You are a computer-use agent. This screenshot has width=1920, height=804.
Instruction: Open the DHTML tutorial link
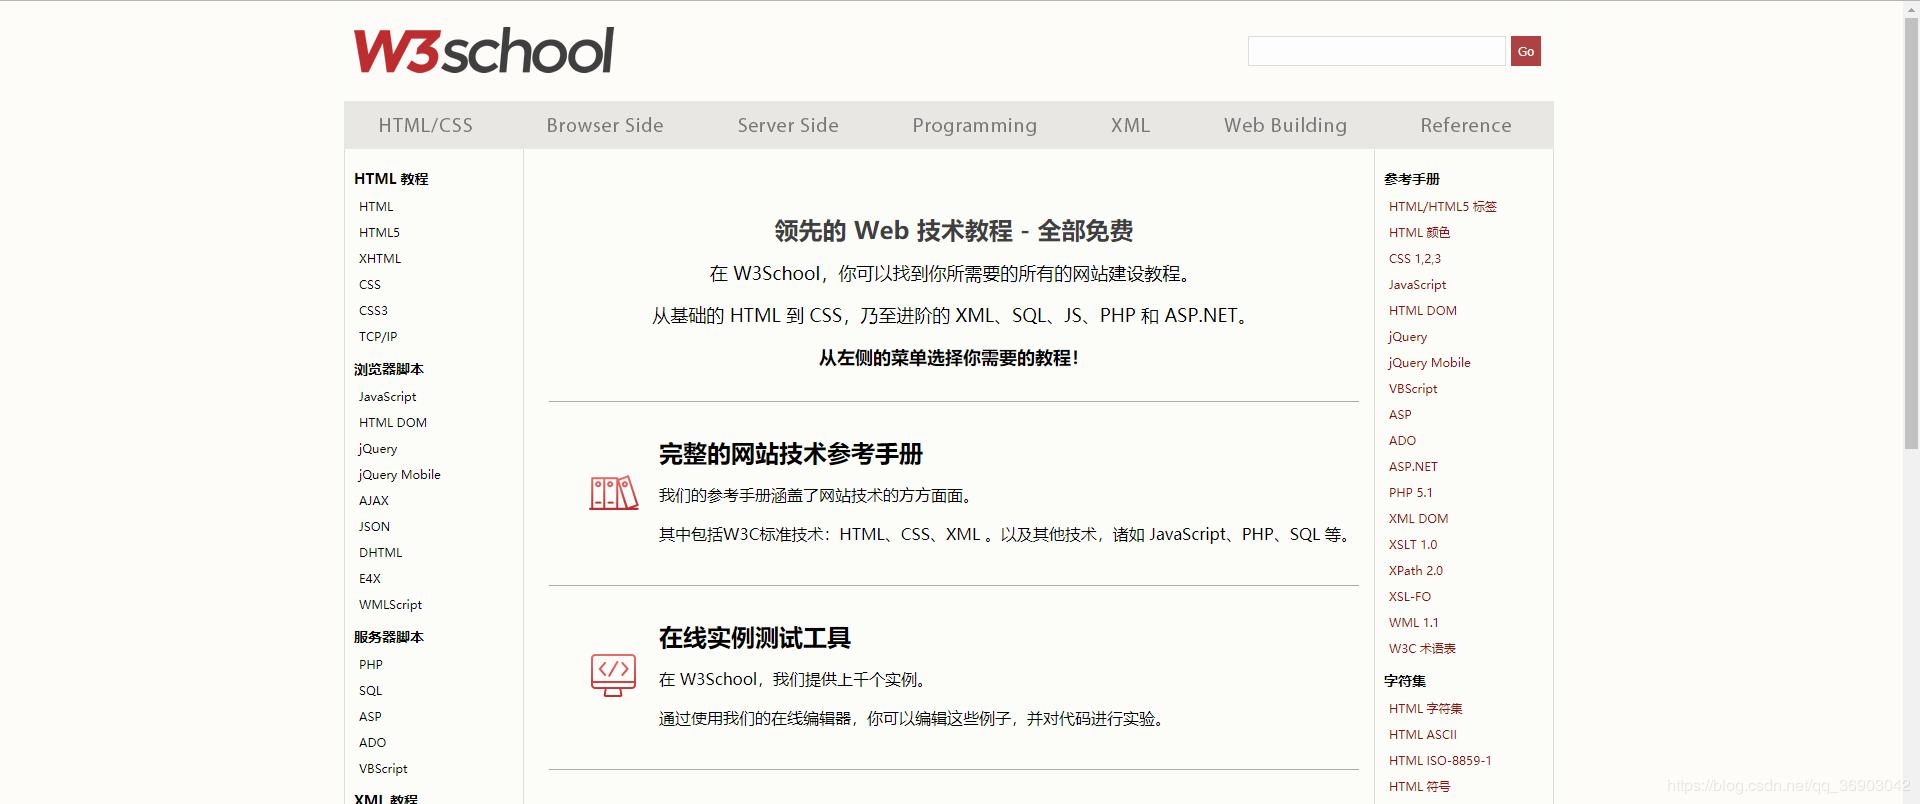click(381, 553)
